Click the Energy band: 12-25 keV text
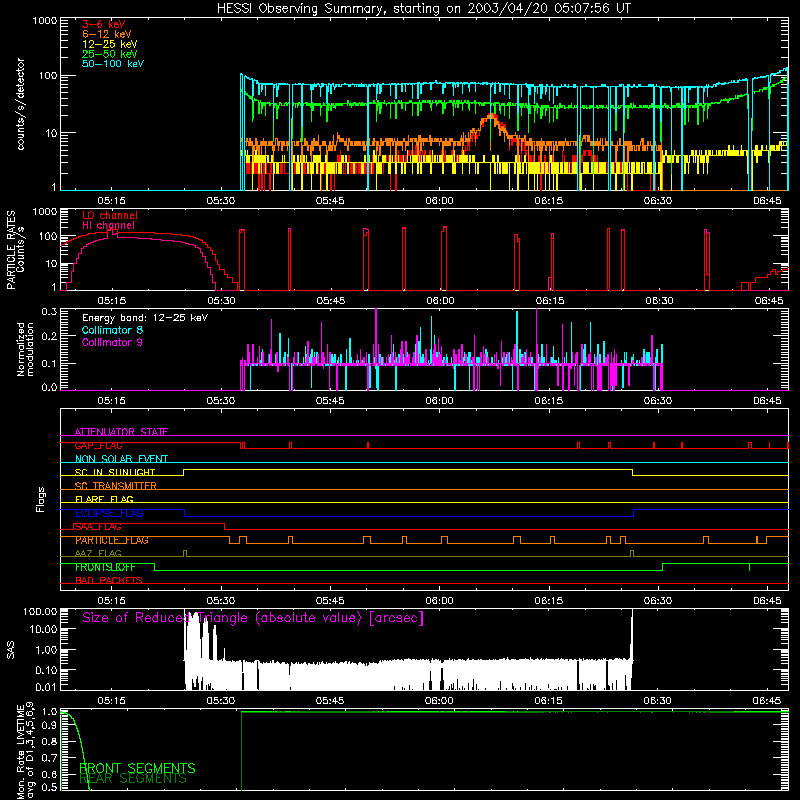The image size is (800, 800). click(x=145, y=318)
